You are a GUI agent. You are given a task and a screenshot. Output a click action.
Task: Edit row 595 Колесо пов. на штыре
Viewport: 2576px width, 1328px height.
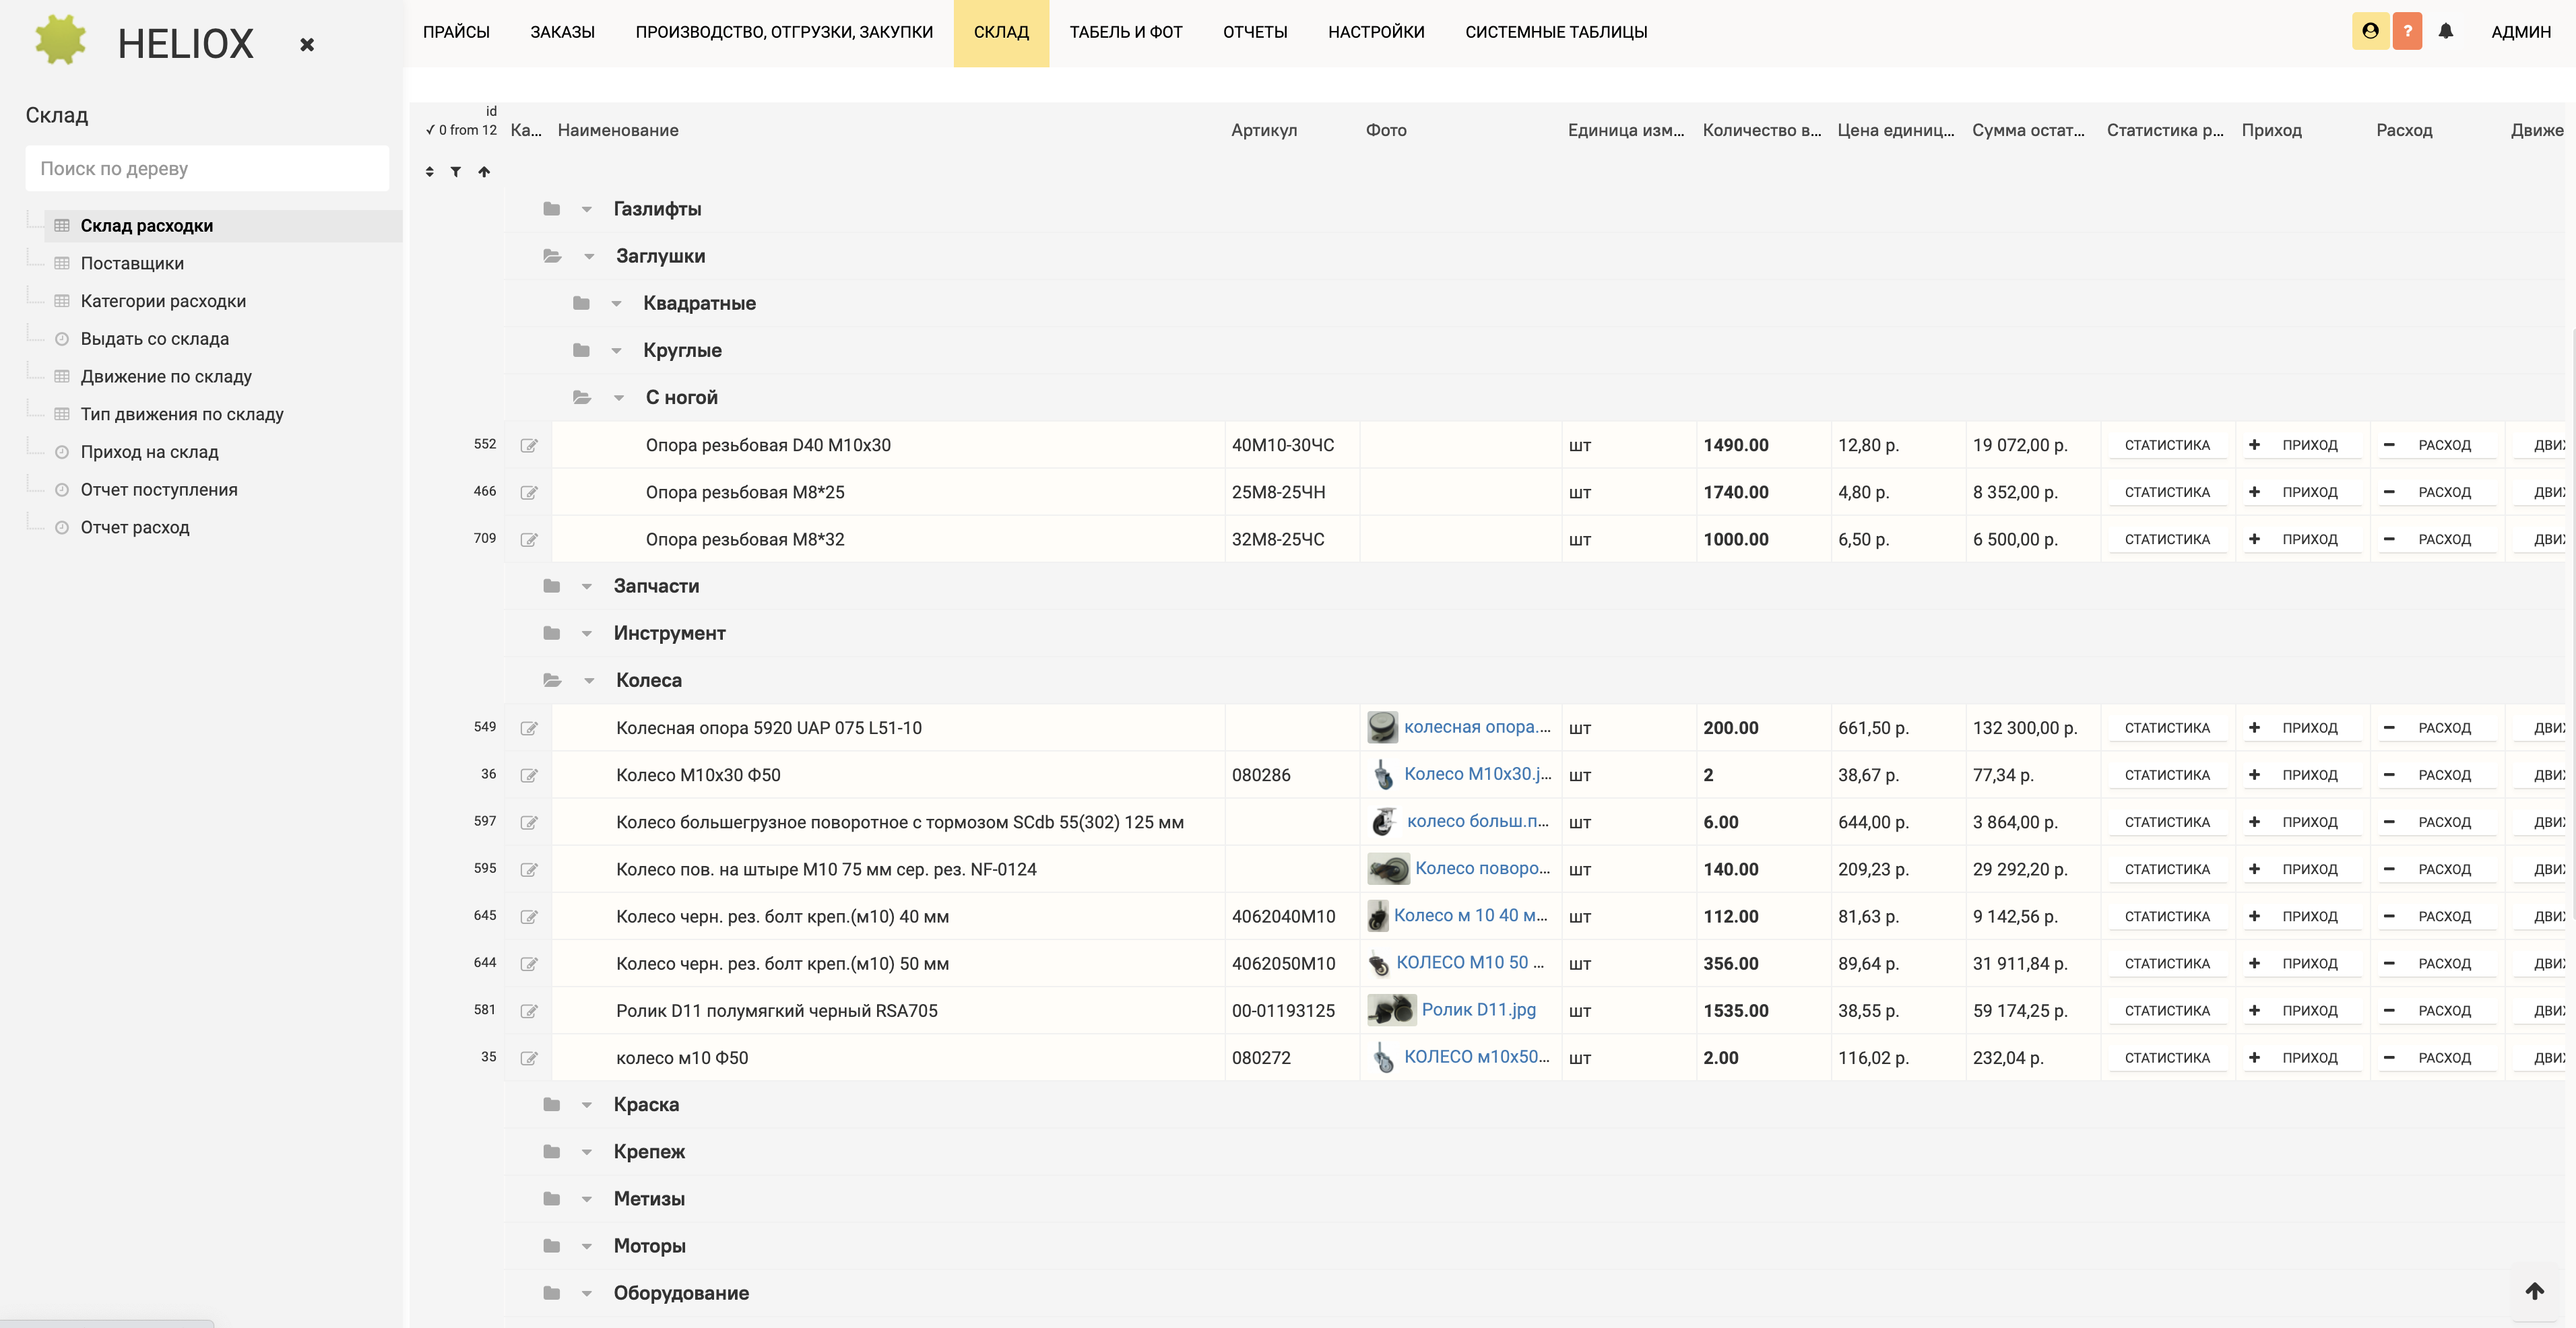tap(529, 870)
